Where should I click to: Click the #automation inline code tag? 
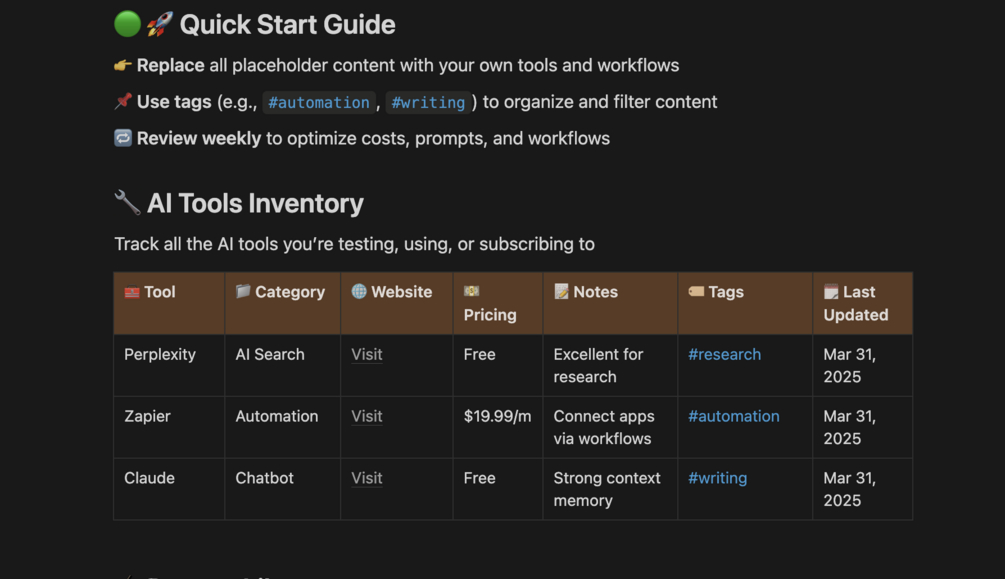coord(319,102)
